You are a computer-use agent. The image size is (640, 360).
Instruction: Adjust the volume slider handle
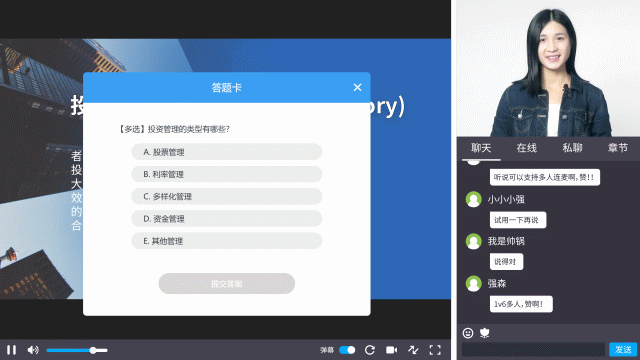(x=93, y=350)
